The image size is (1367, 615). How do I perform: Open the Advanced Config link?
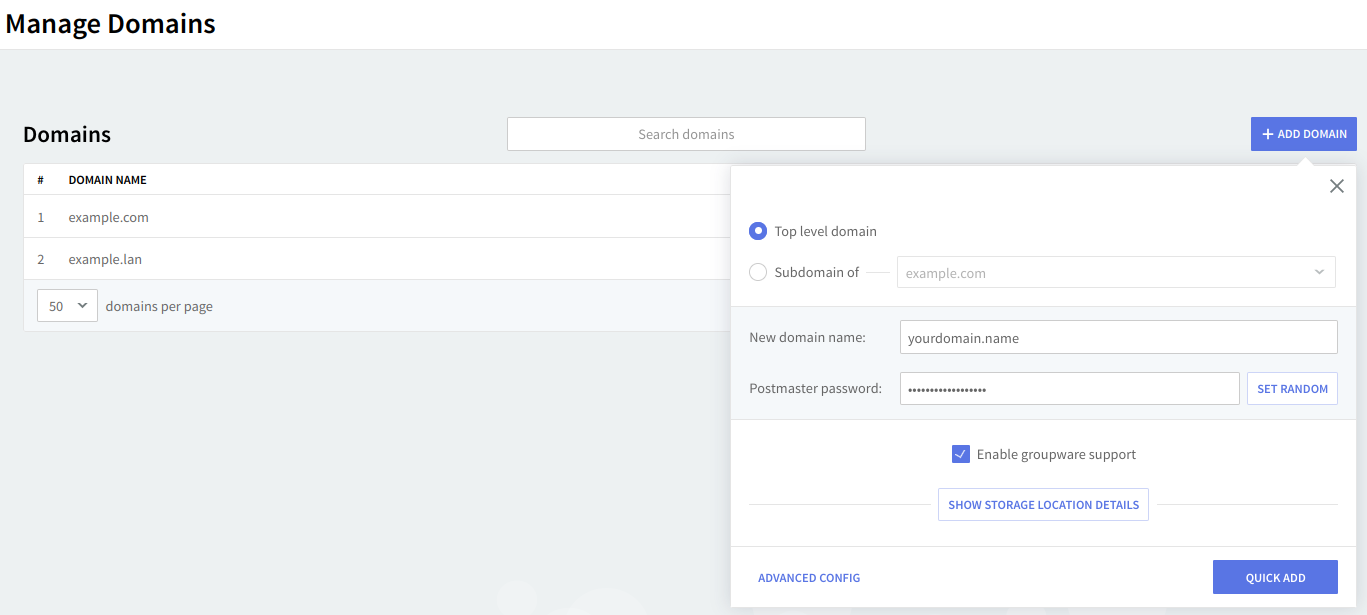coord(808,578)
